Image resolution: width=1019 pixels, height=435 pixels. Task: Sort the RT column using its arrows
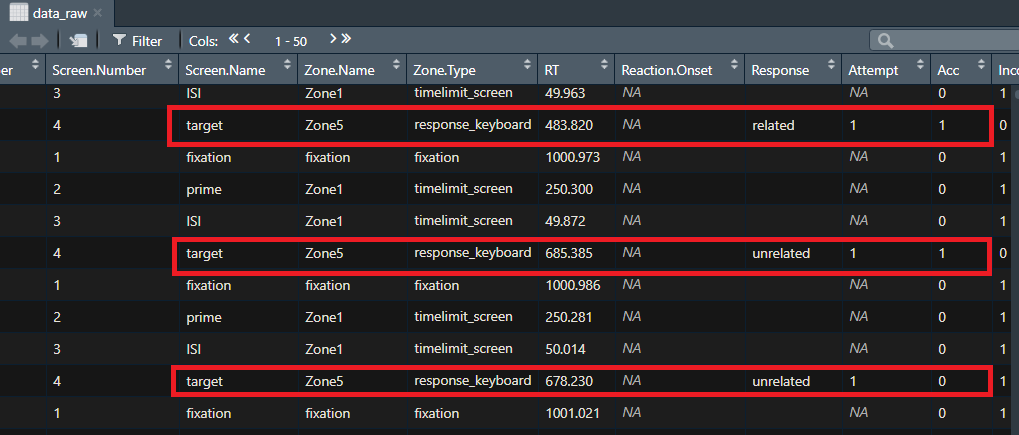coord(604,65)
